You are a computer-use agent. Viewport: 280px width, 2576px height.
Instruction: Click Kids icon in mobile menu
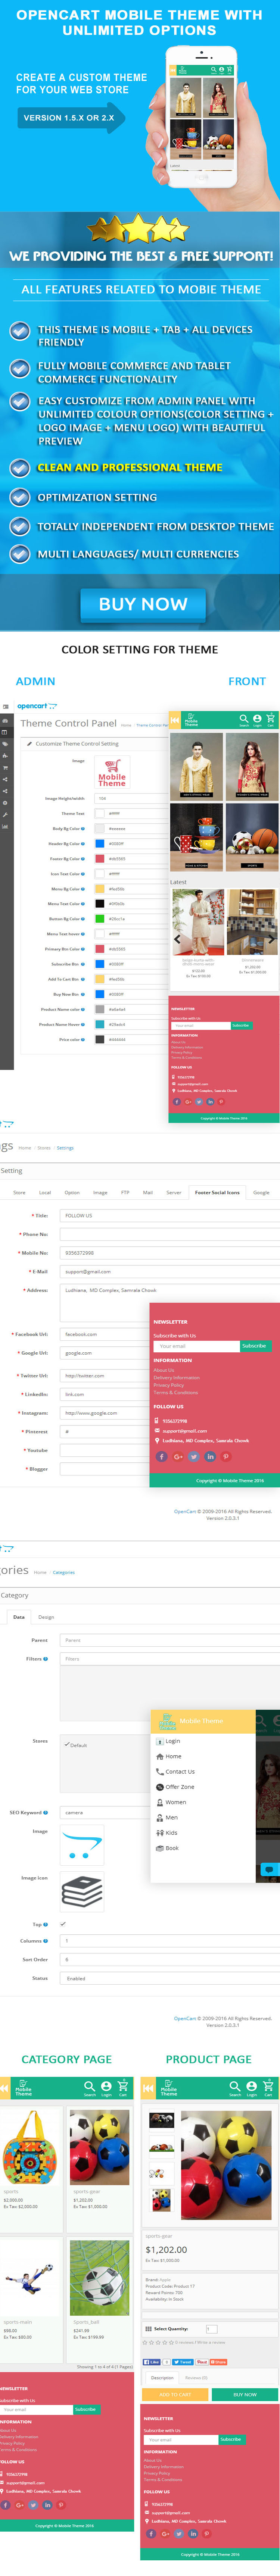coord(160,1833)
